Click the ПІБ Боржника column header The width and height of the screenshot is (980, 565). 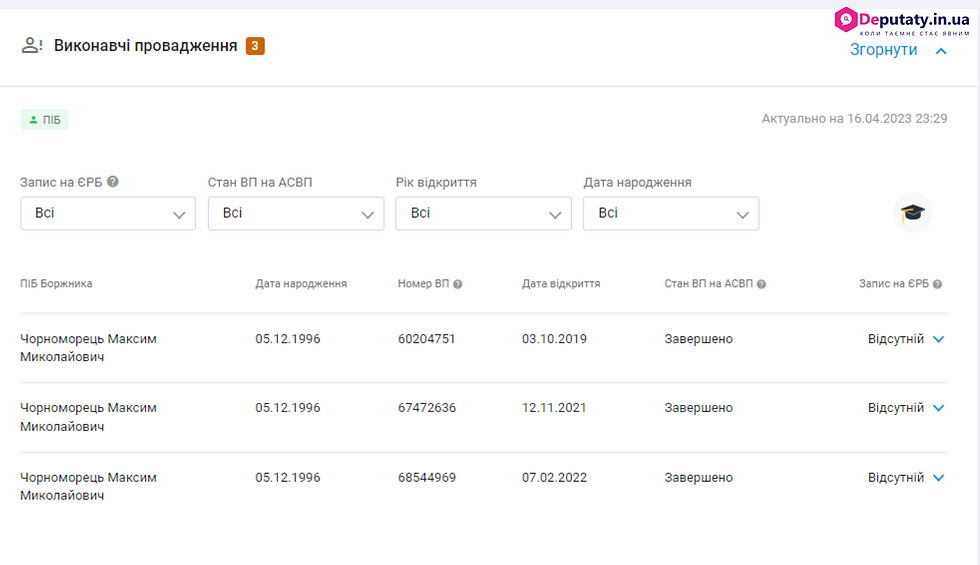point(56,284)
